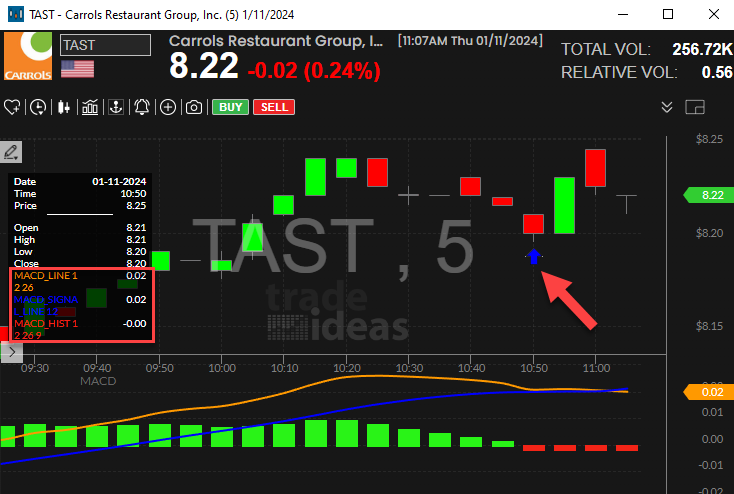This screenshot has width=734, height=494.
Task: Click the 10:50 time axis label
Action: [x=534, y=368]
